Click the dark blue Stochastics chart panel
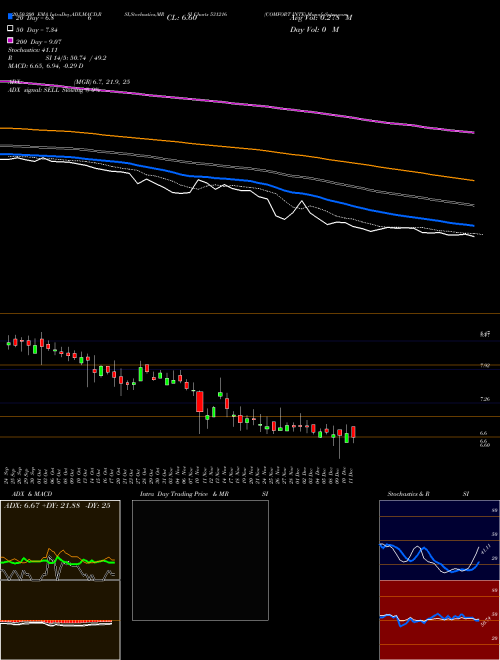 (438, 540)
